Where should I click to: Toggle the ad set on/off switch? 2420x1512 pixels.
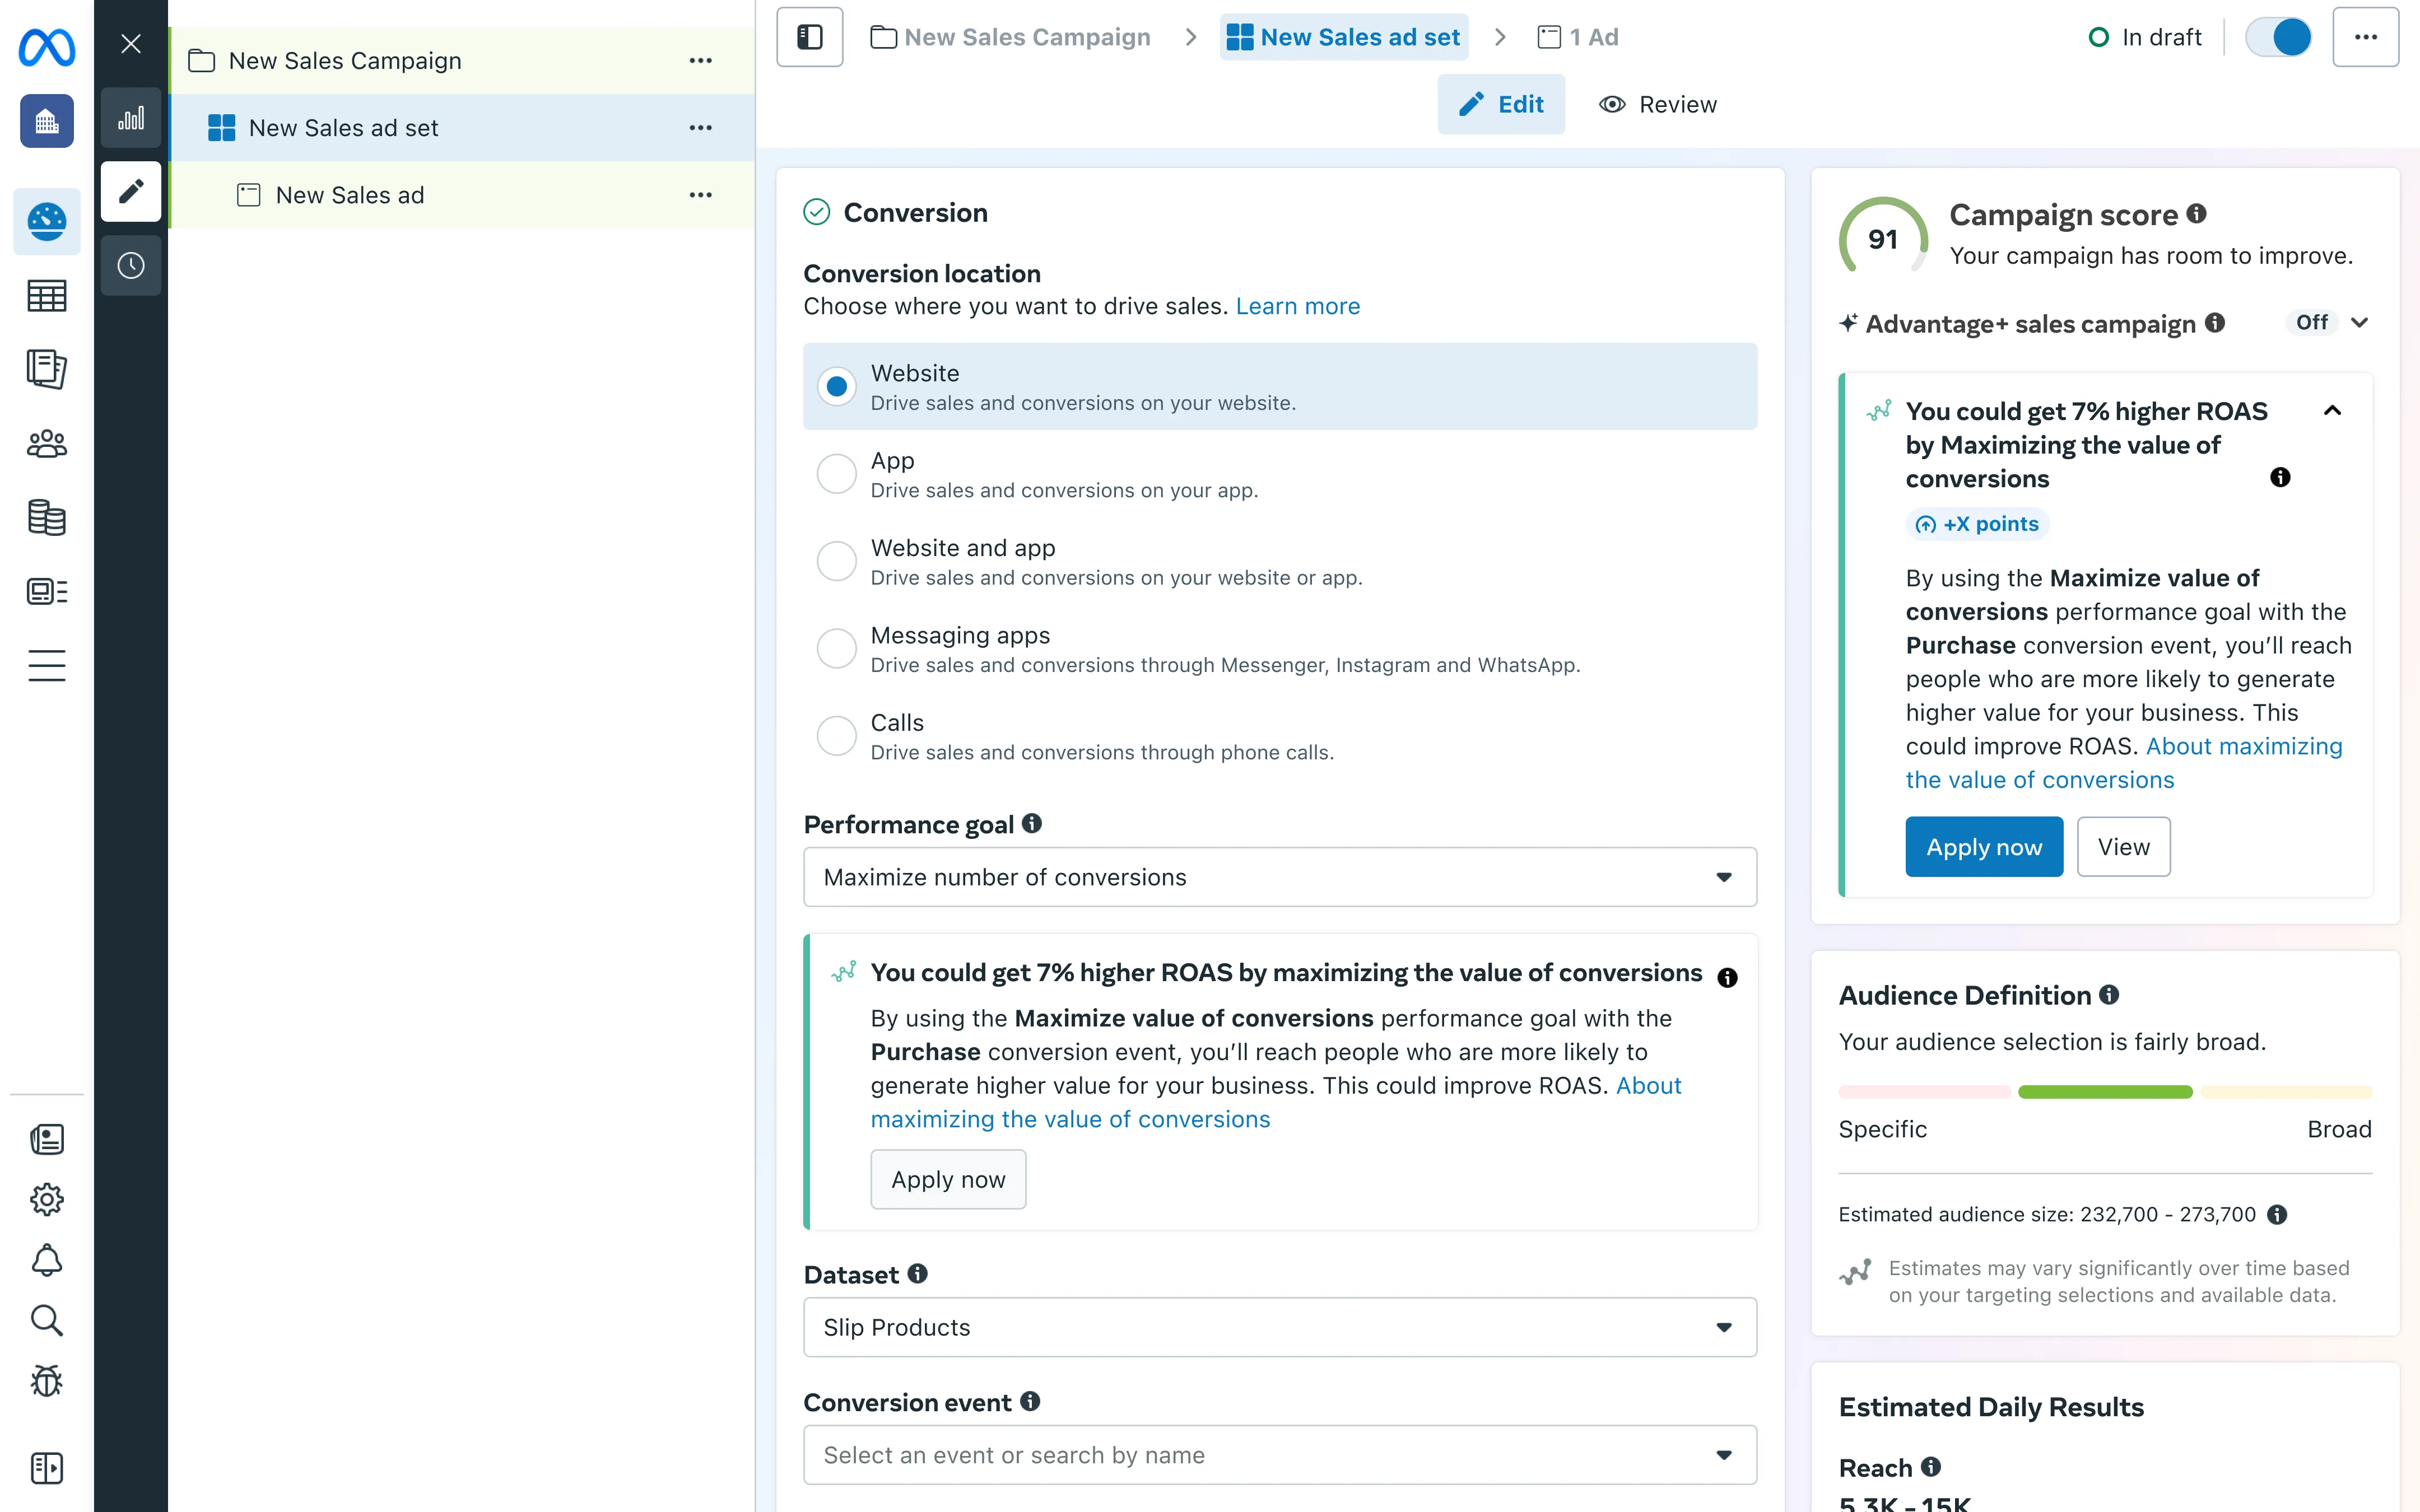click(x=2278, y=37)
